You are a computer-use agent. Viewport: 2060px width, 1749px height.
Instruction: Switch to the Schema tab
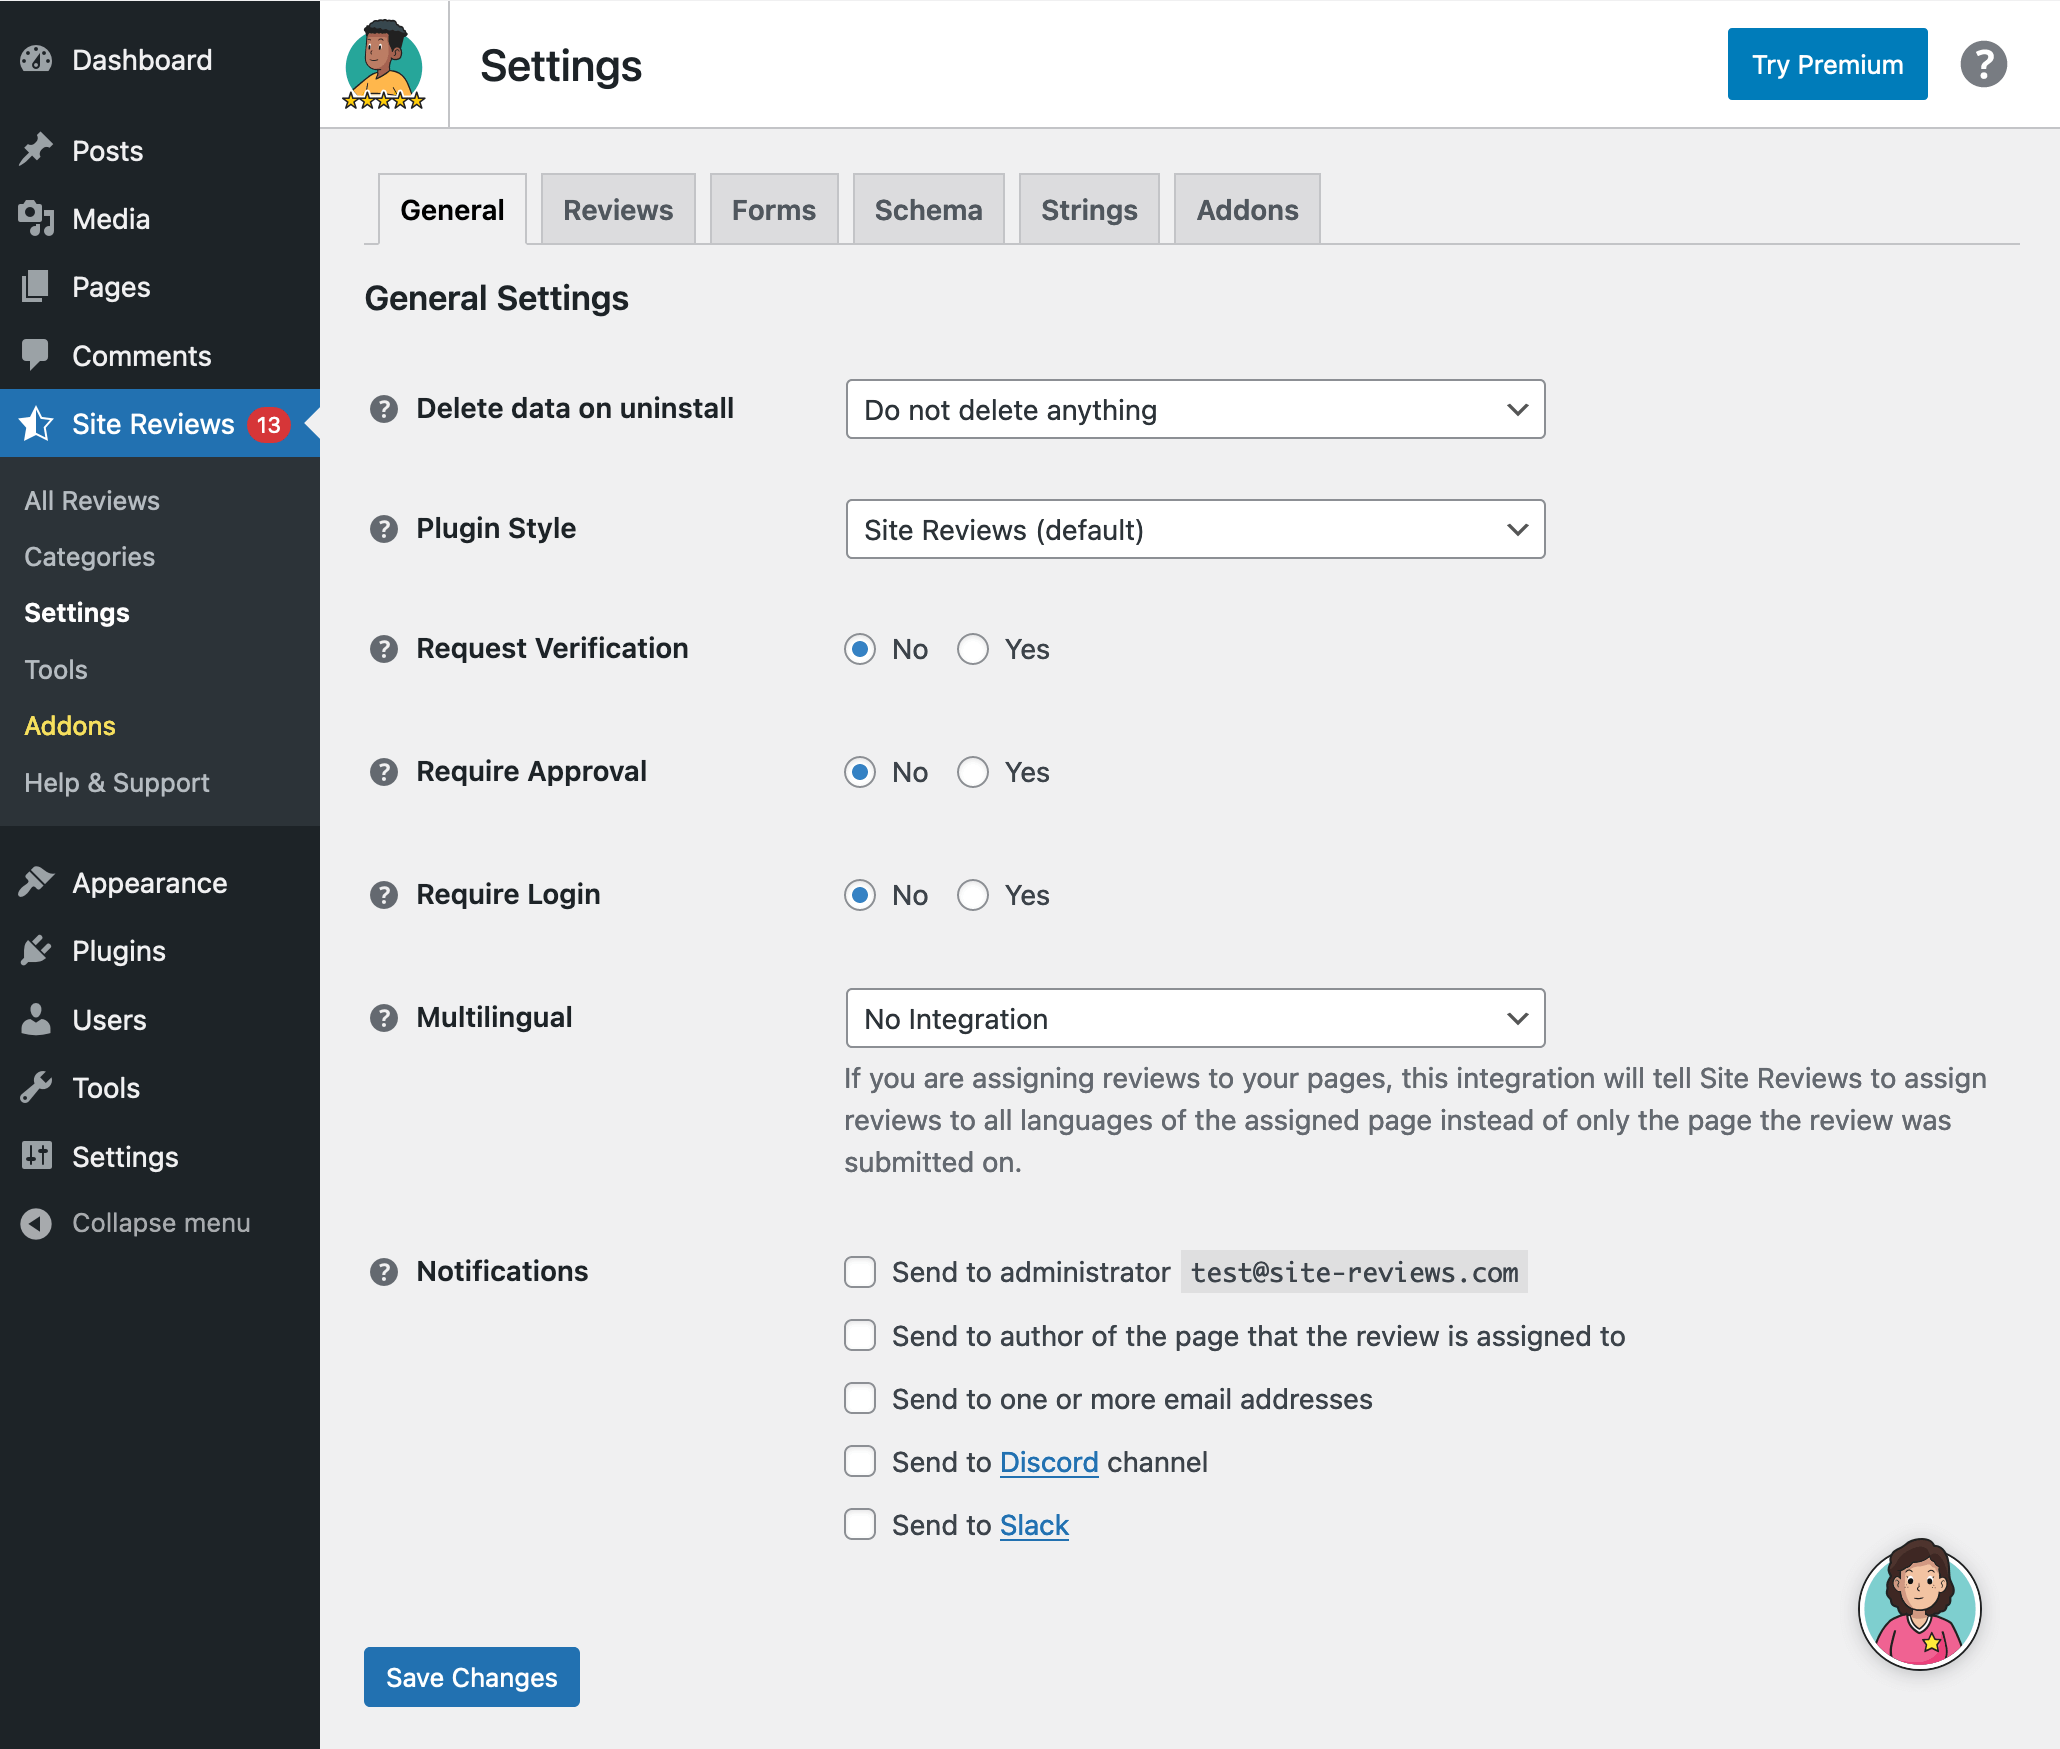[x=928, y=210]
